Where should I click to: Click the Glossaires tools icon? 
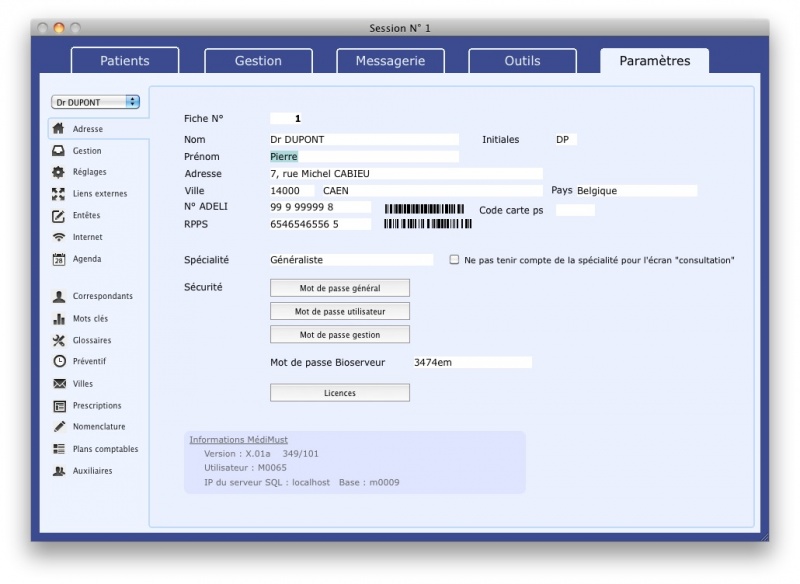click(x=59, y=340)
